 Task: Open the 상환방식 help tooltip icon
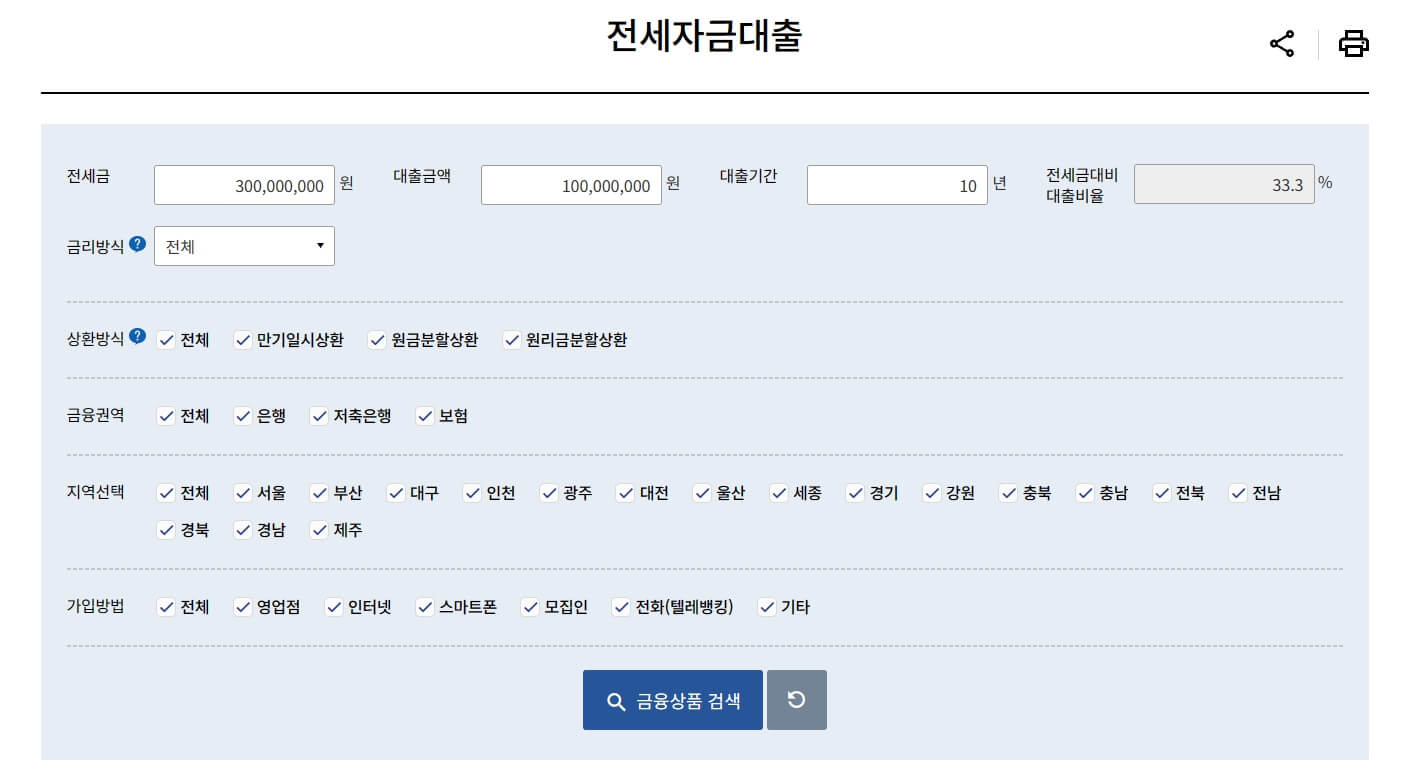(138, 336)
